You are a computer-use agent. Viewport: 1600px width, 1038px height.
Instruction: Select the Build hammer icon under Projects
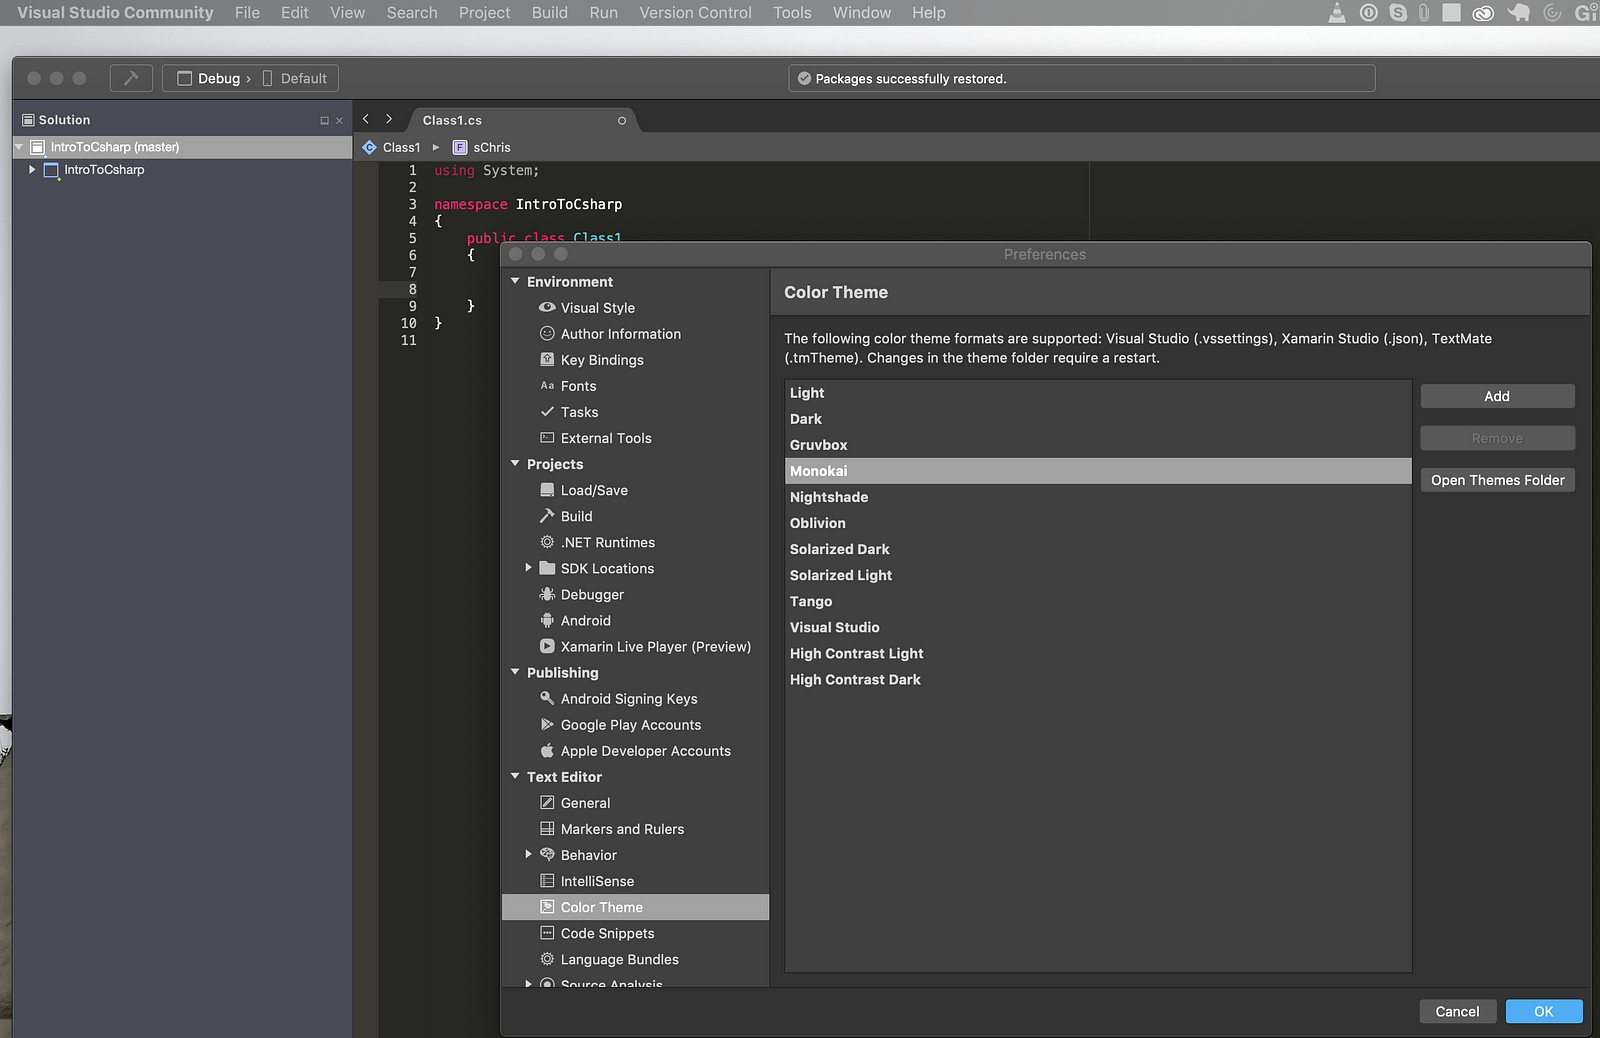(x=547, y=515)
